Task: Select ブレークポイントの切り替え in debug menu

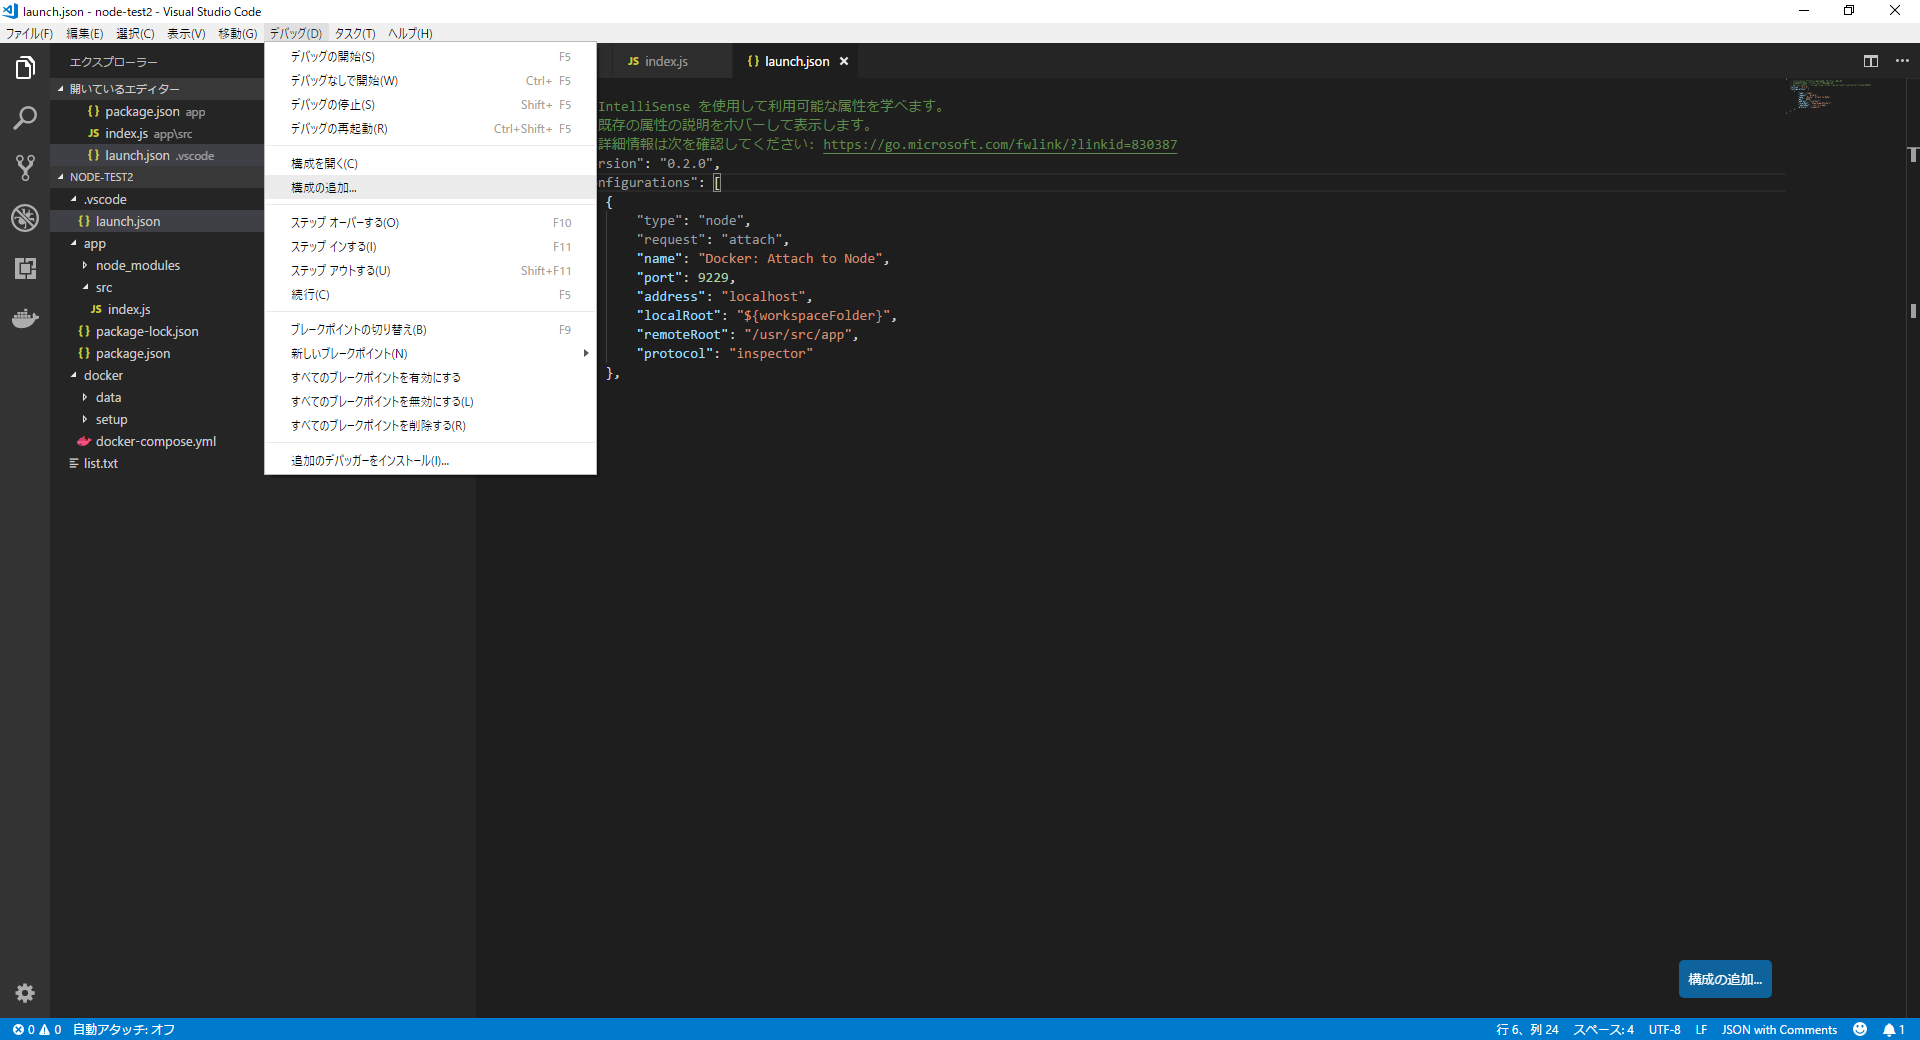Action: pyautogui.click(x=358, y=329)
